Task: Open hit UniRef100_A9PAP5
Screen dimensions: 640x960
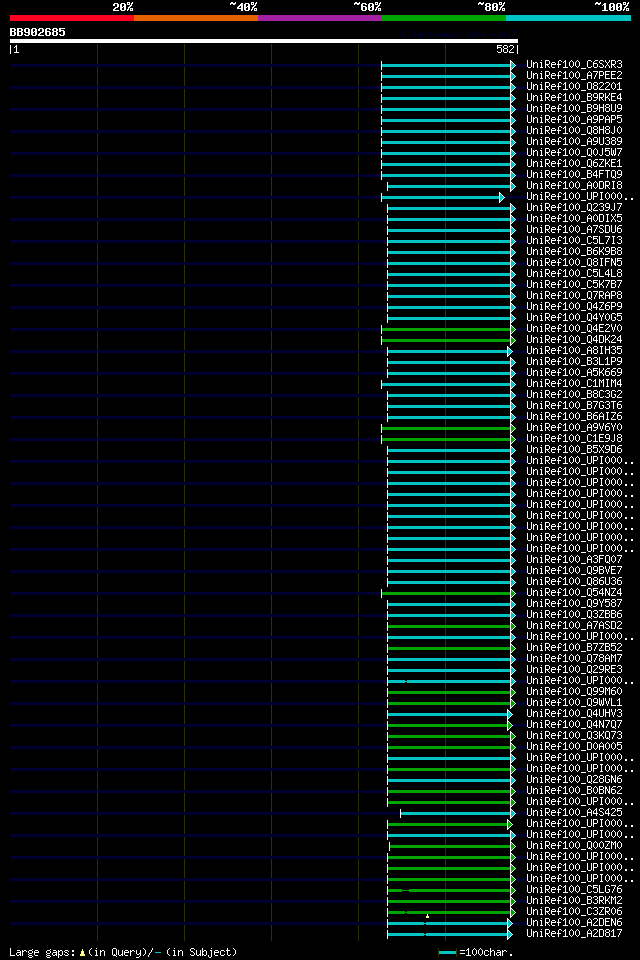Action: tap(574, 119)
